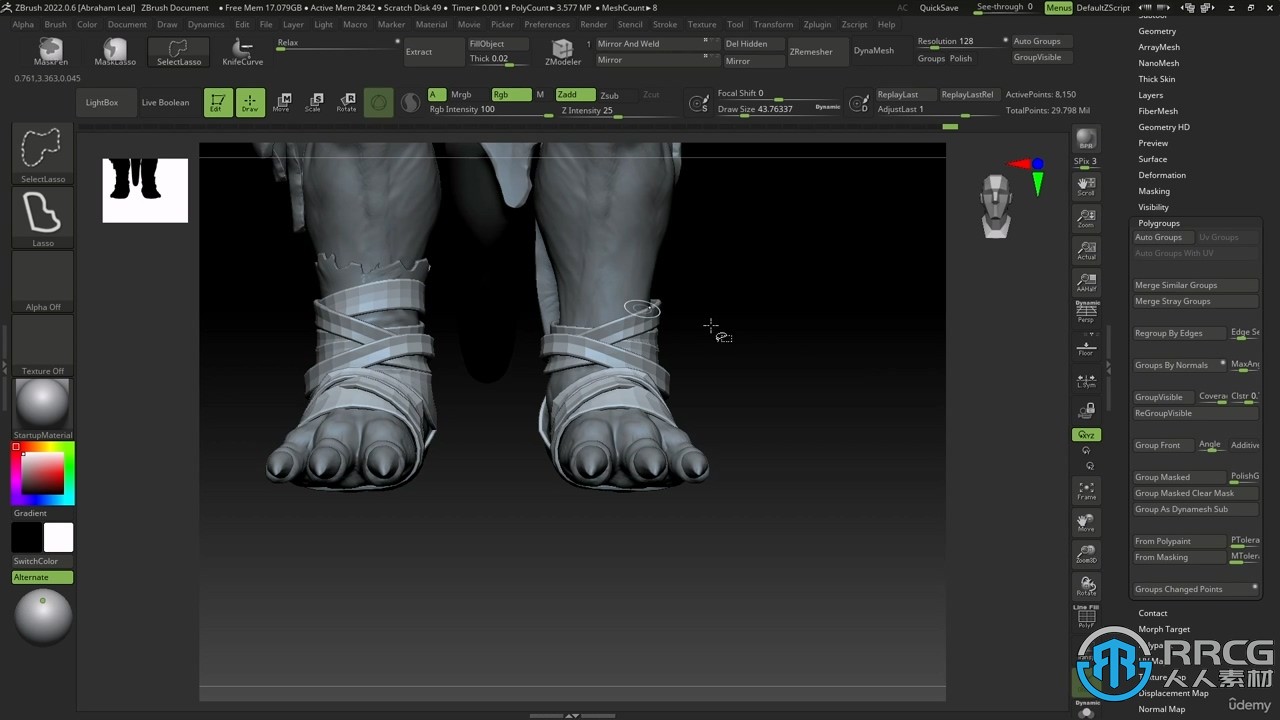Click the QuickSave button
Screen dimensions: 1280x720
pyautogui.click(x=939, y=7)
